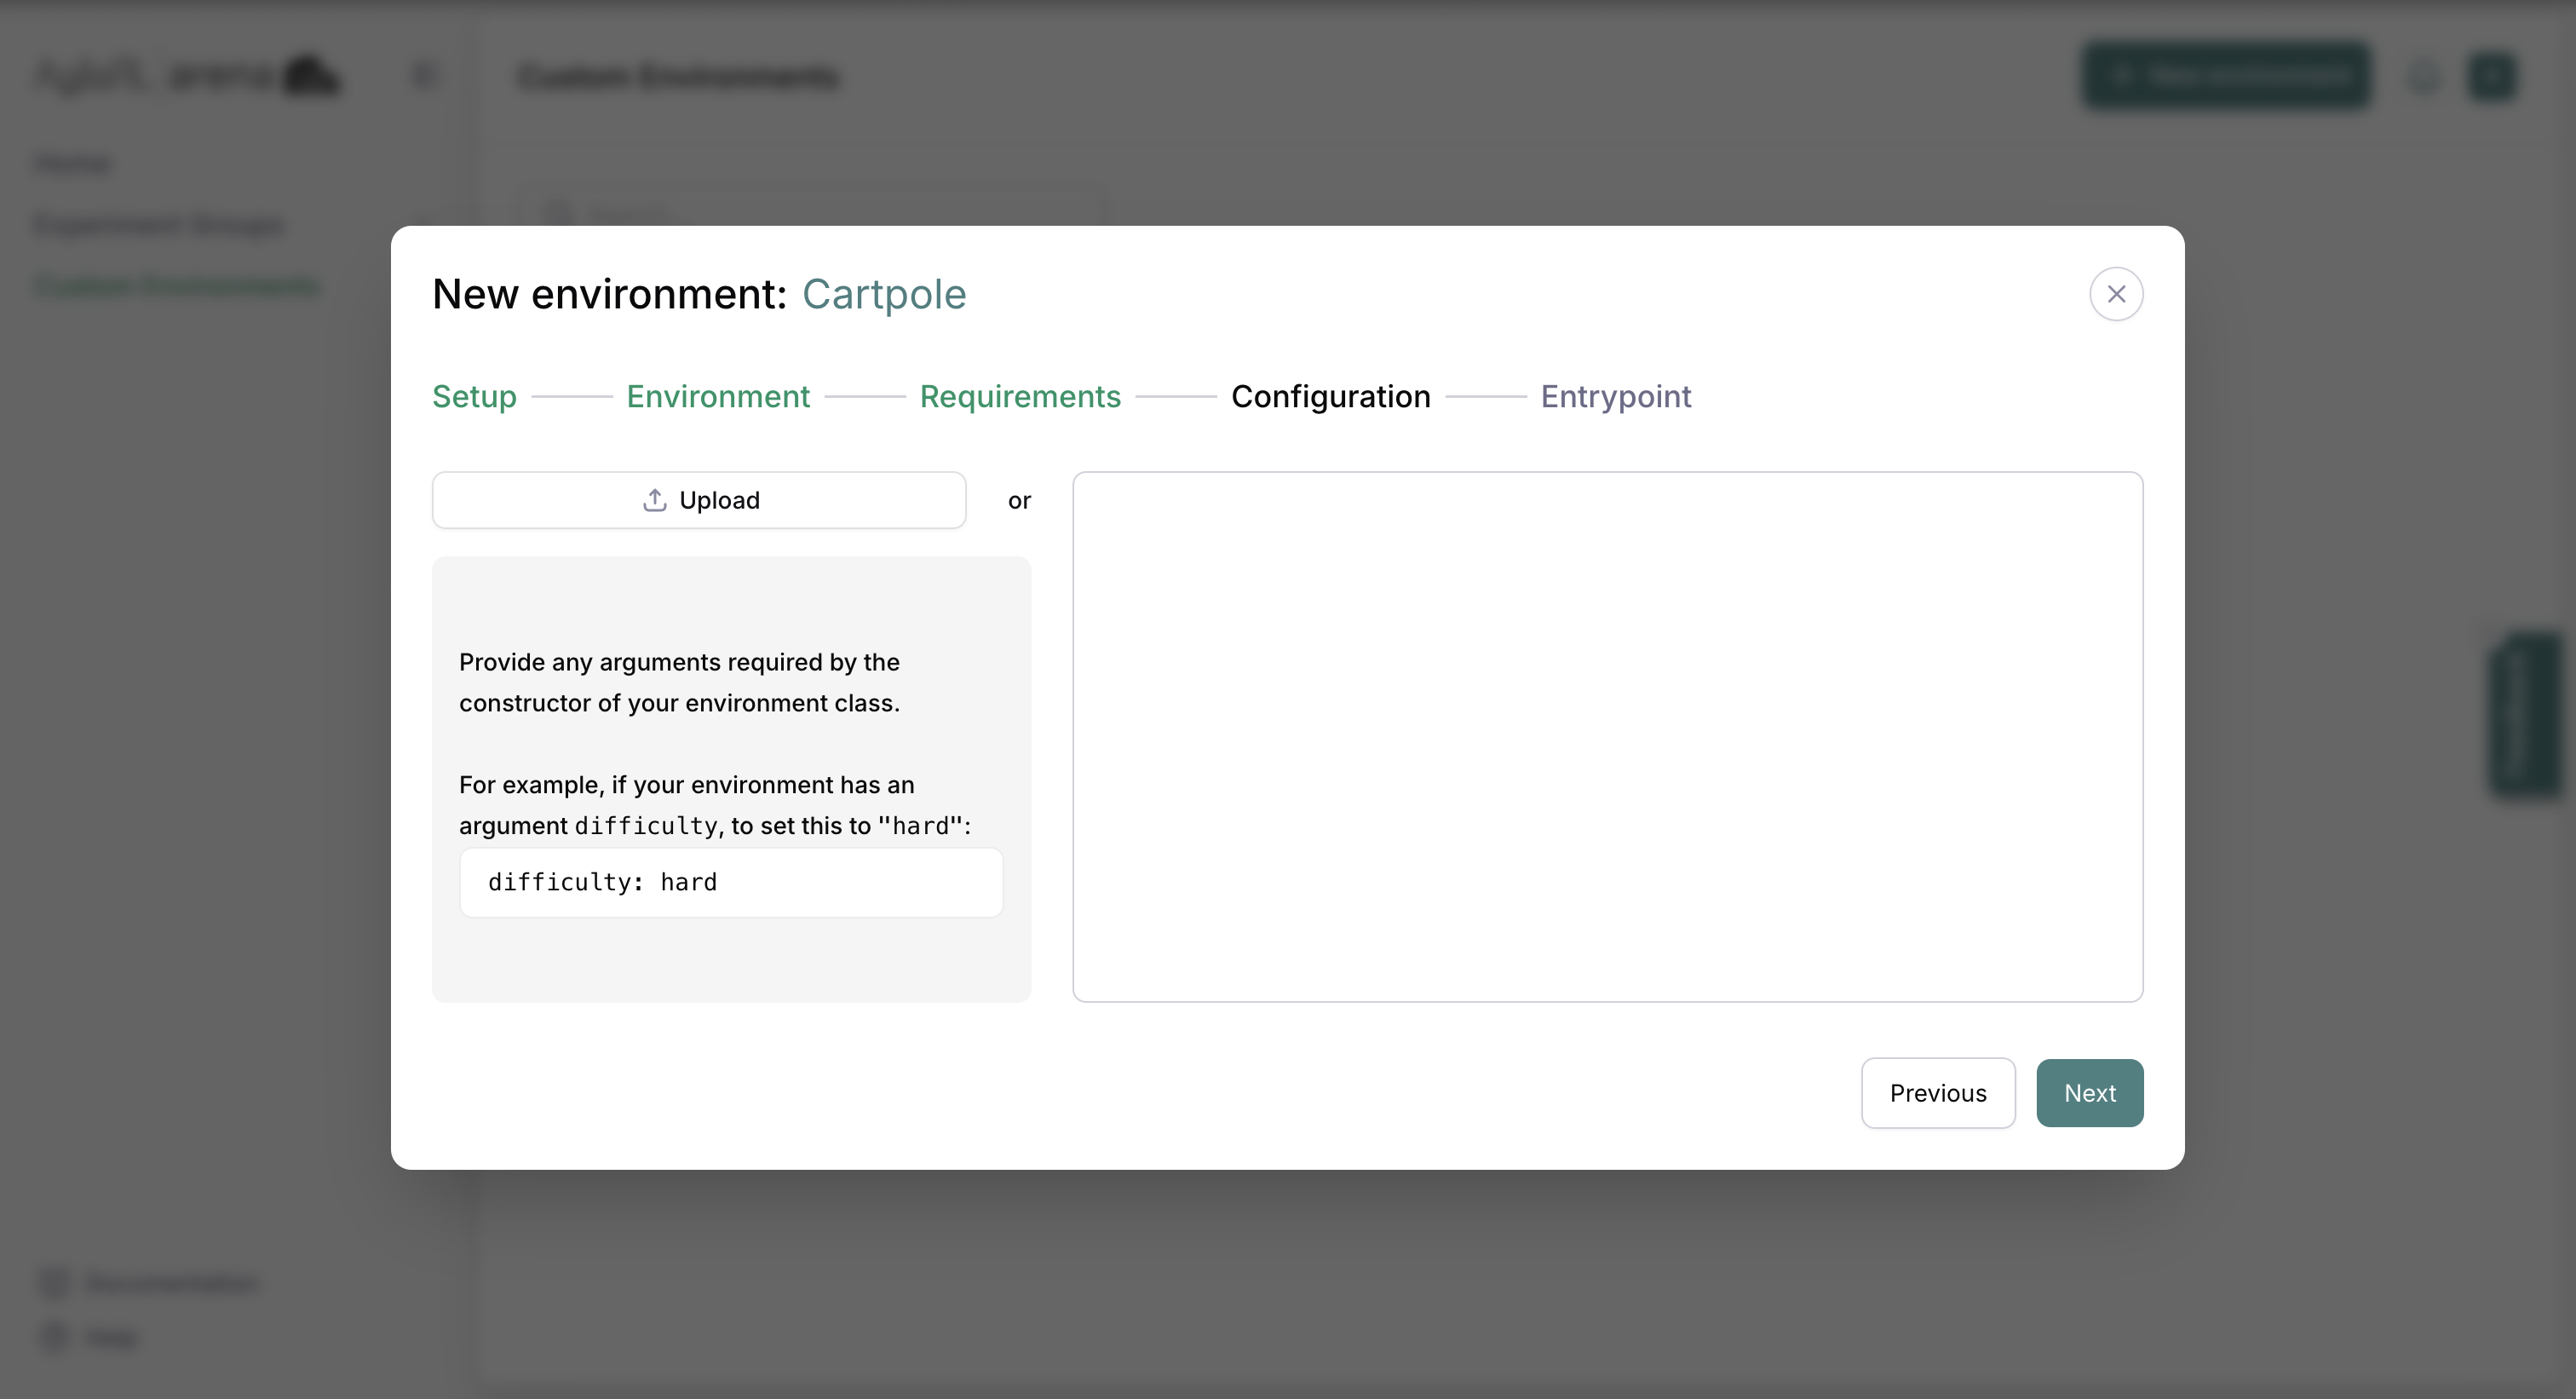The height and width of the screenshot is (1399, 2576).
Task: Open Home from the sidebar
Action: pyautogui.click(x=73, y=163)
